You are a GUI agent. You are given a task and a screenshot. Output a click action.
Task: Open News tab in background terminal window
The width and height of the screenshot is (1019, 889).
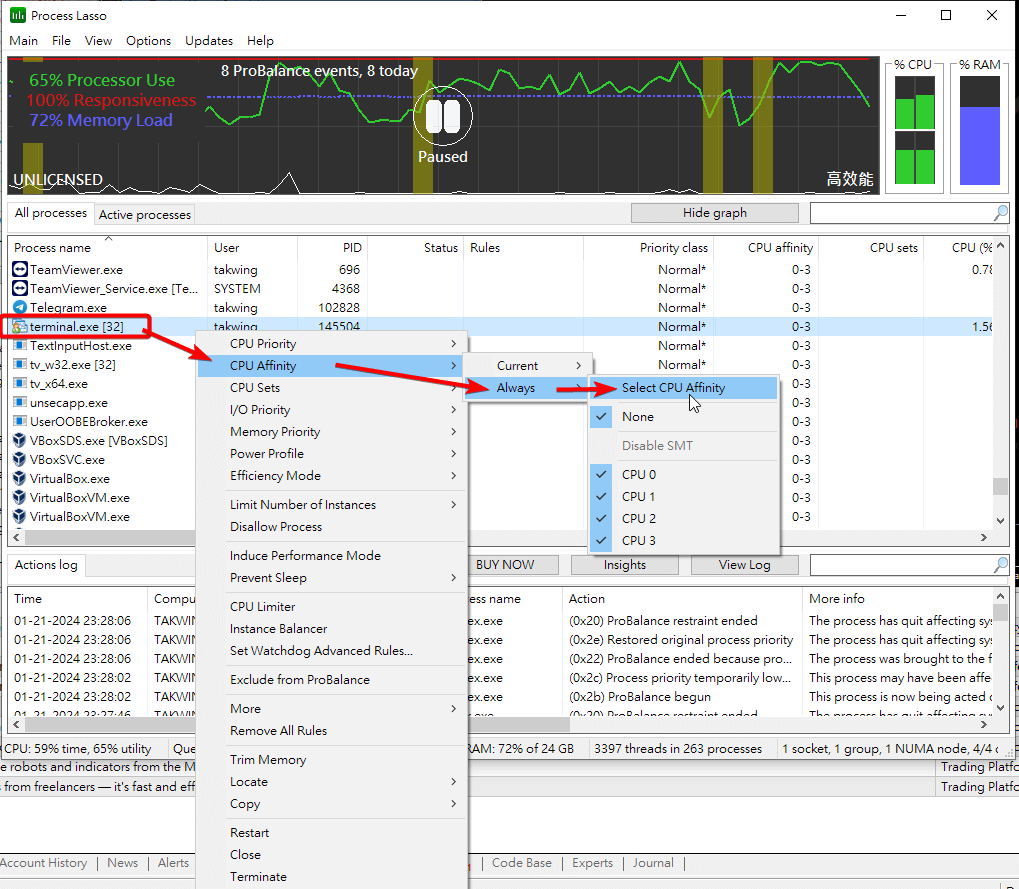[x=123, y=863]
